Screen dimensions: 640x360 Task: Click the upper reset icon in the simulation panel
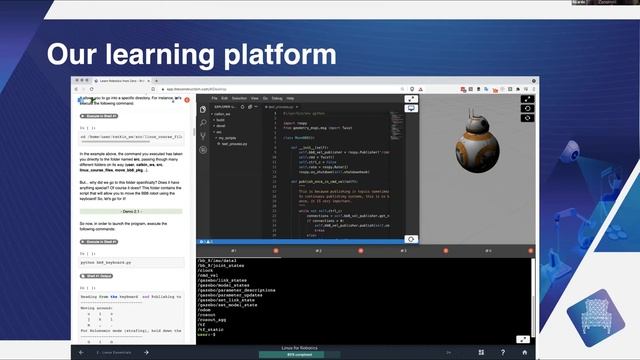(527, 109)
